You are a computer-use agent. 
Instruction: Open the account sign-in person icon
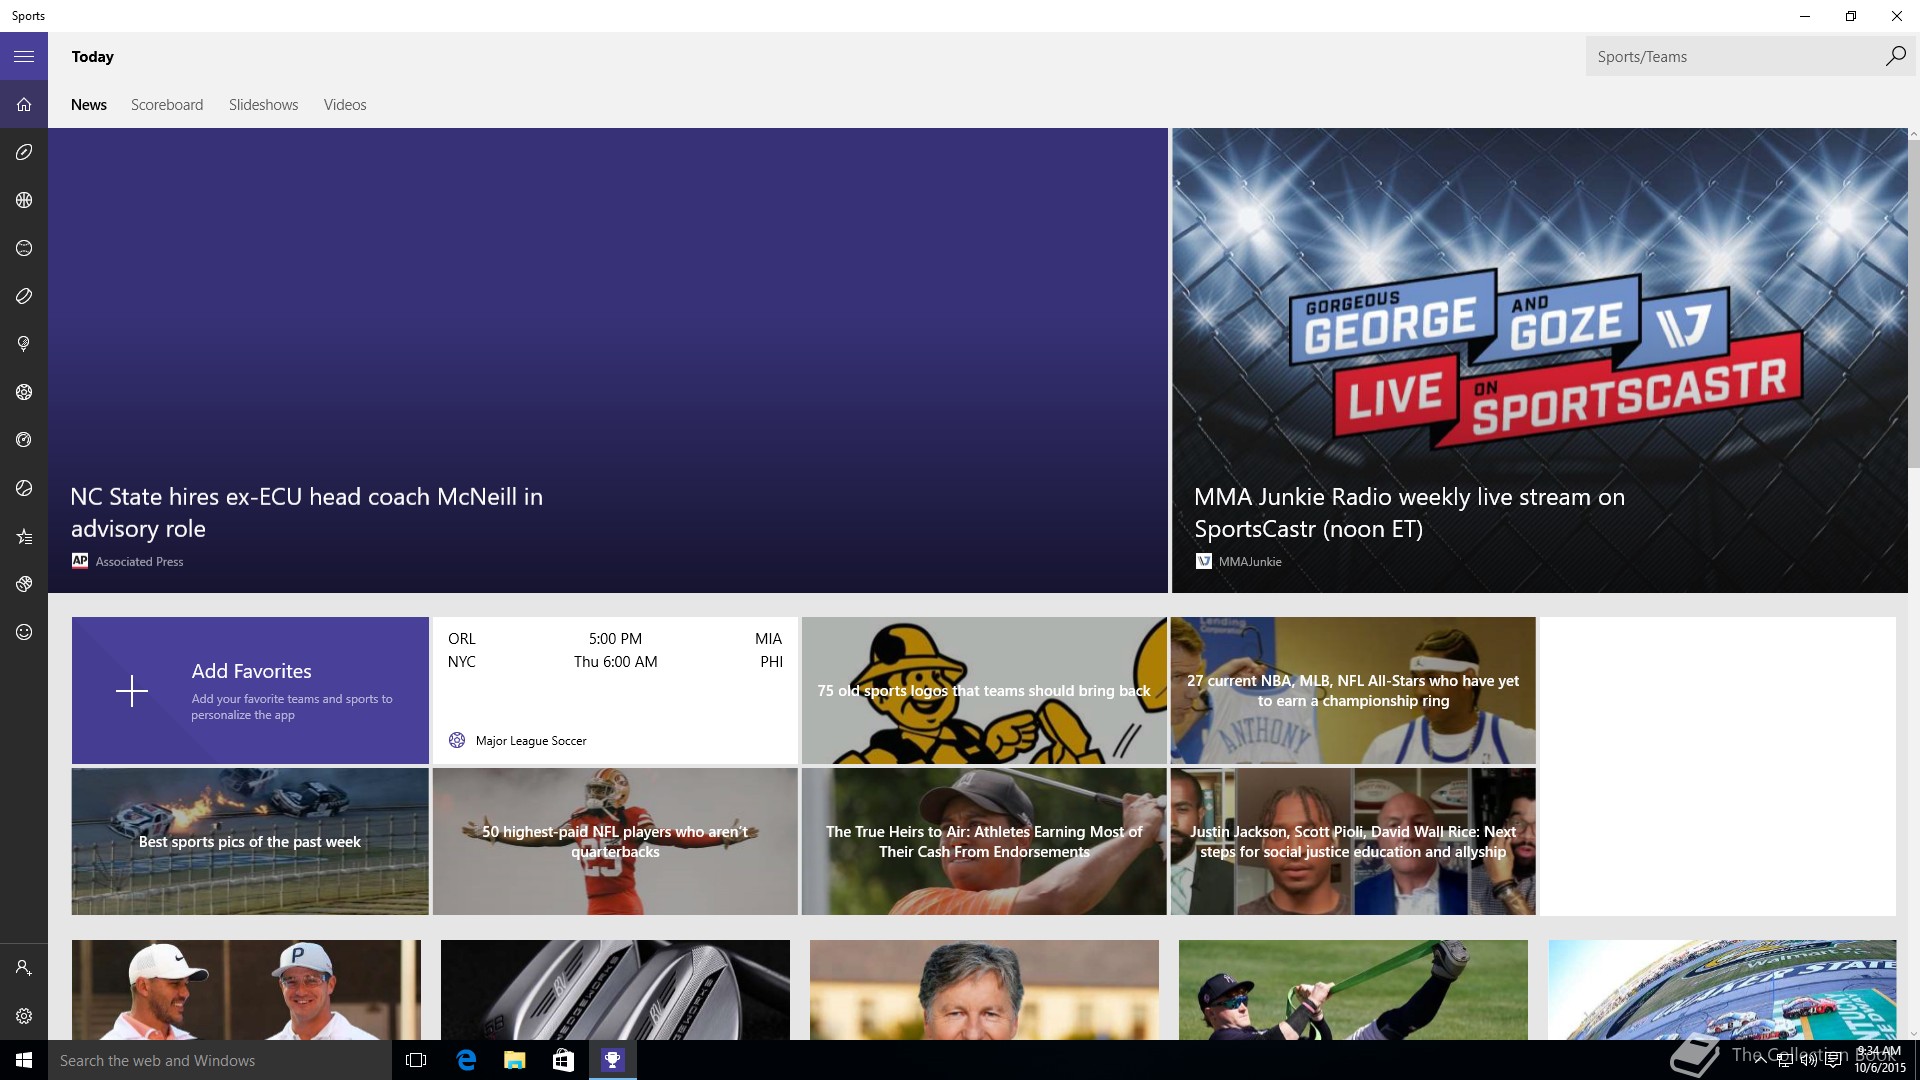coord(24,968)
